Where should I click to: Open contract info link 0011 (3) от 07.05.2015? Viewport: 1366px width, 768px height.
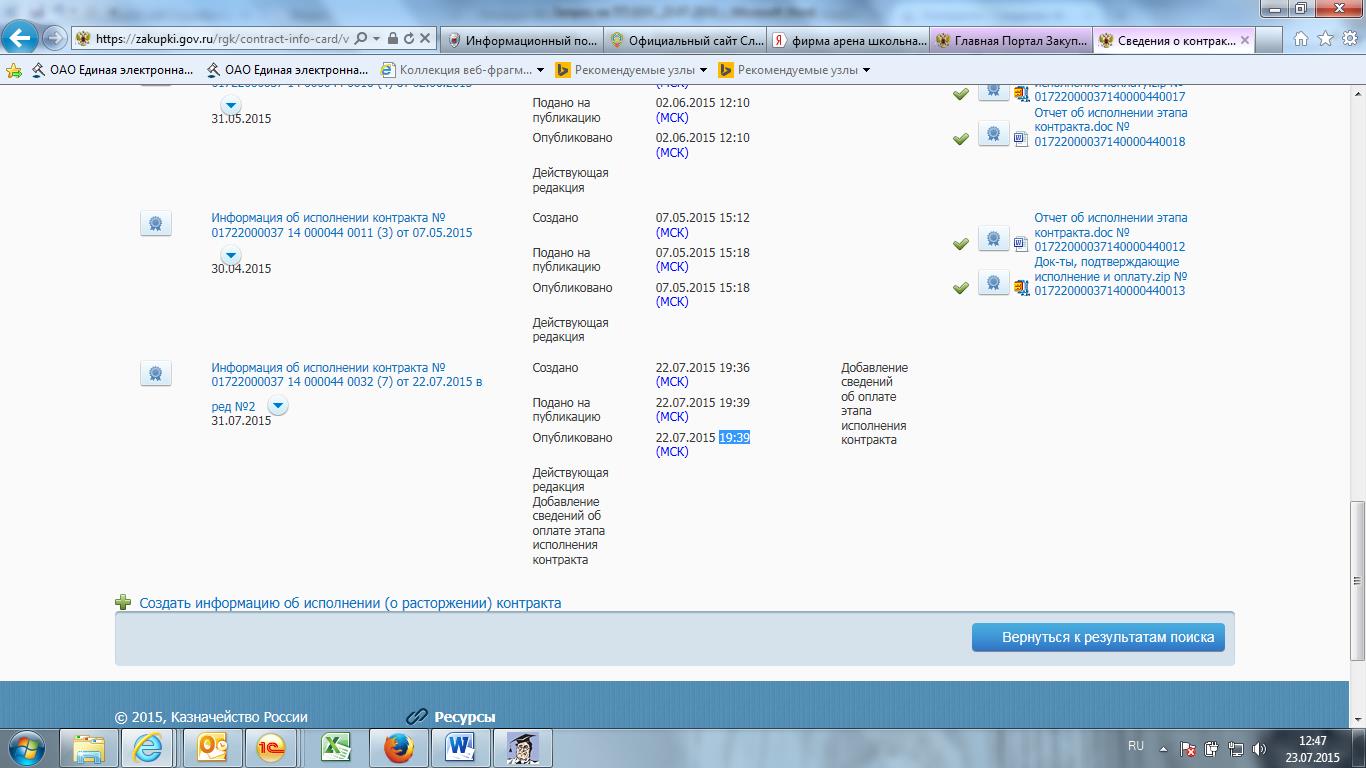pyautogui.click(x=341, y=225)
